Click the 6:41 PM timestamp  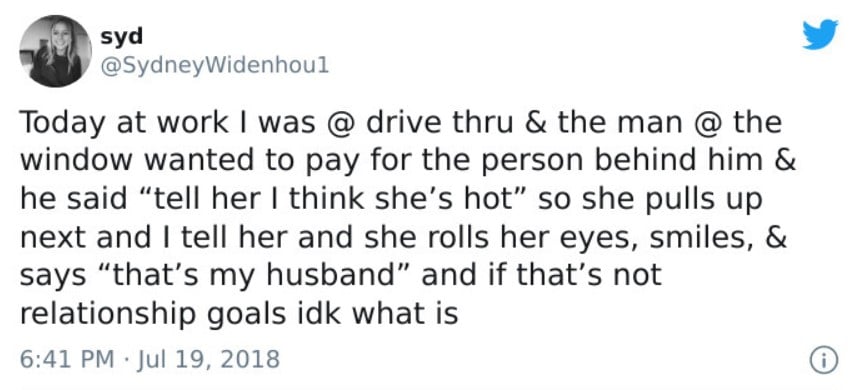(67, 359)
